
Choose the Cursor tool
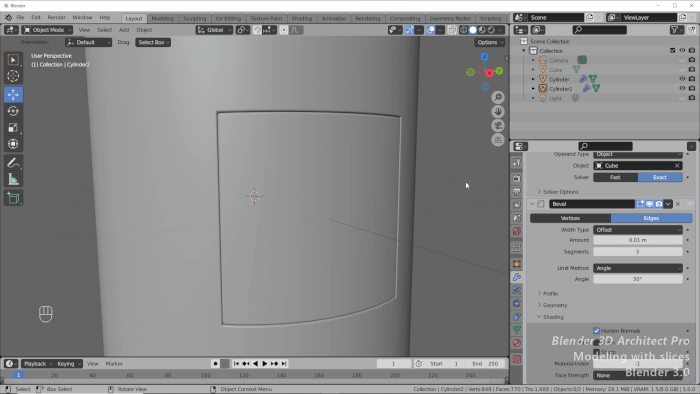[x=13, y=76]
